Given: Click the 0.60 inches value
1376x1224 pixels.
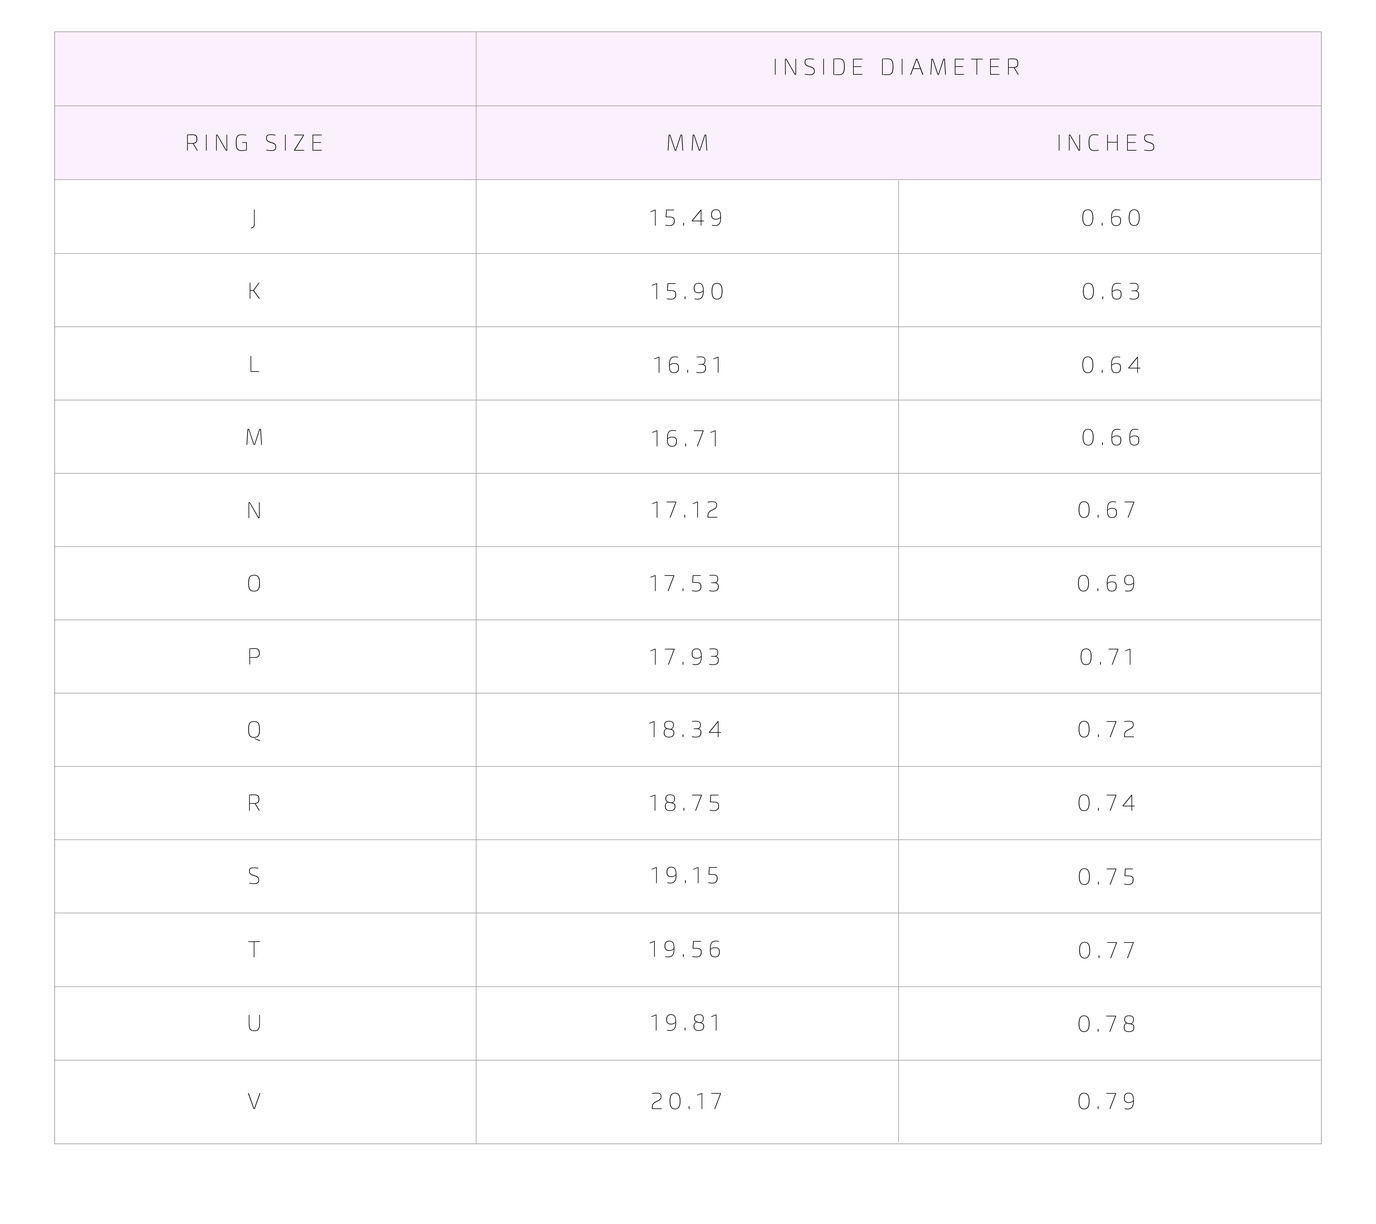Looking at the screenshot, I should coord(1111,218).
